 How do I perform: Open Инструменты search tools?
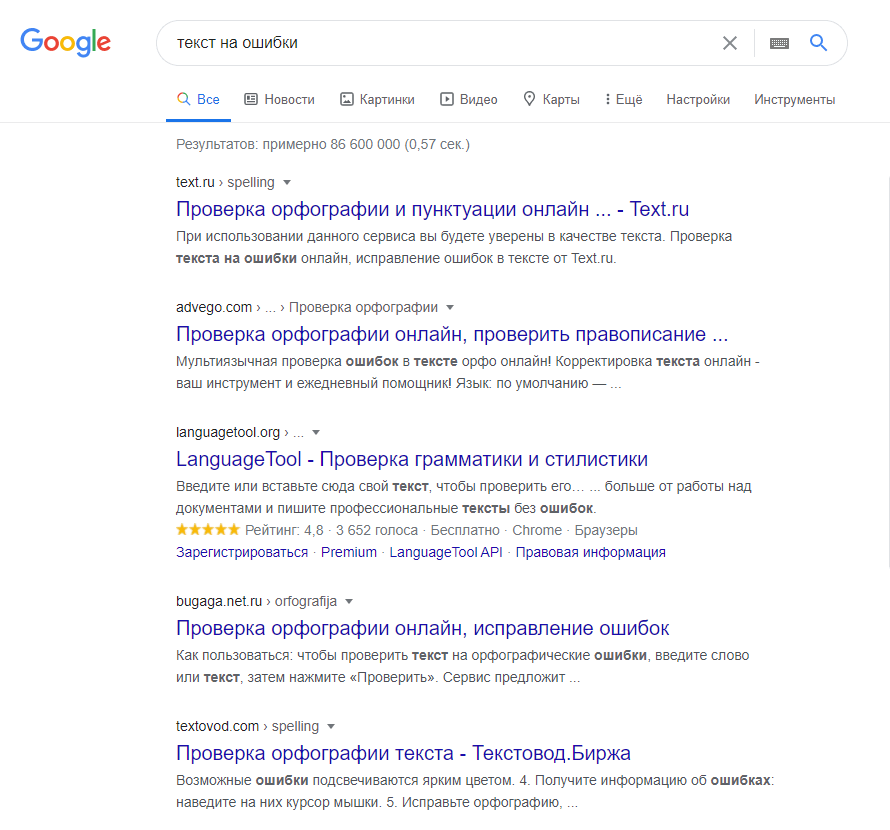pos(794,99)
